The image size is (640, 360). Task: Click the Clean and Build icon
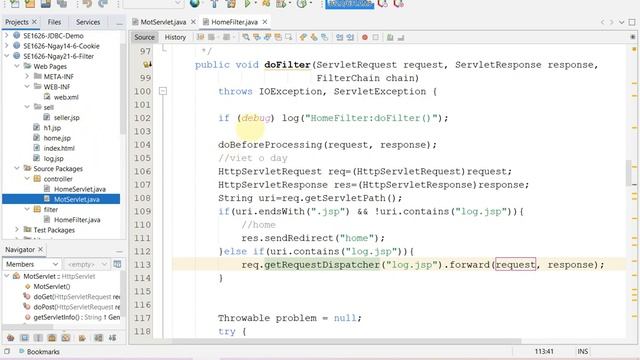(x=231, y=4)
